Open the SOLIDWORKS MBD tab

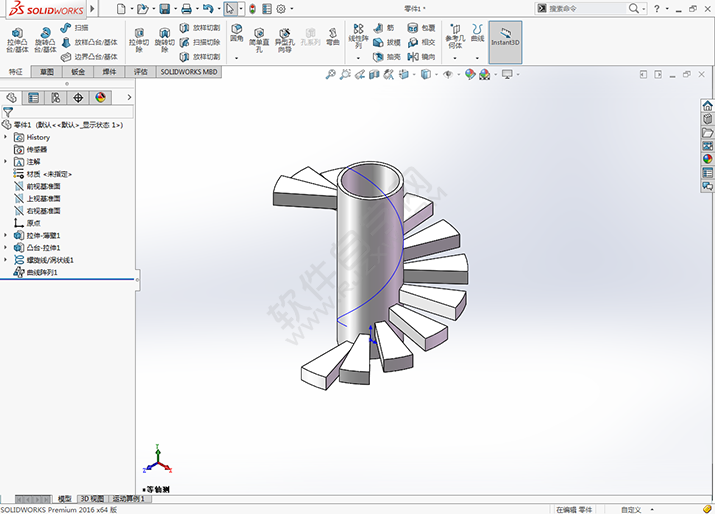(x=189, y=72)
